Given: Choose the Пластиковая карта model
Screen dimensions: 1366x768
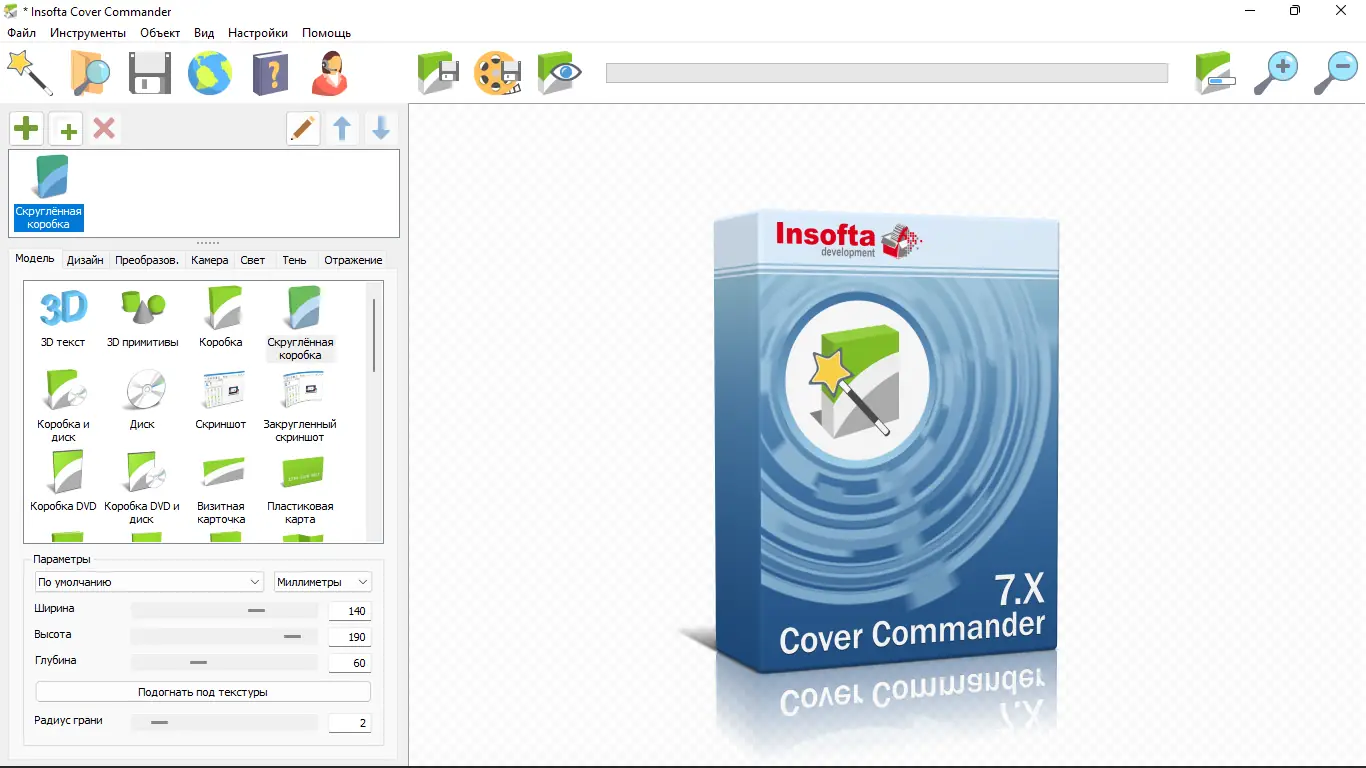Looking at the screenshot, I should pos(300,488).
